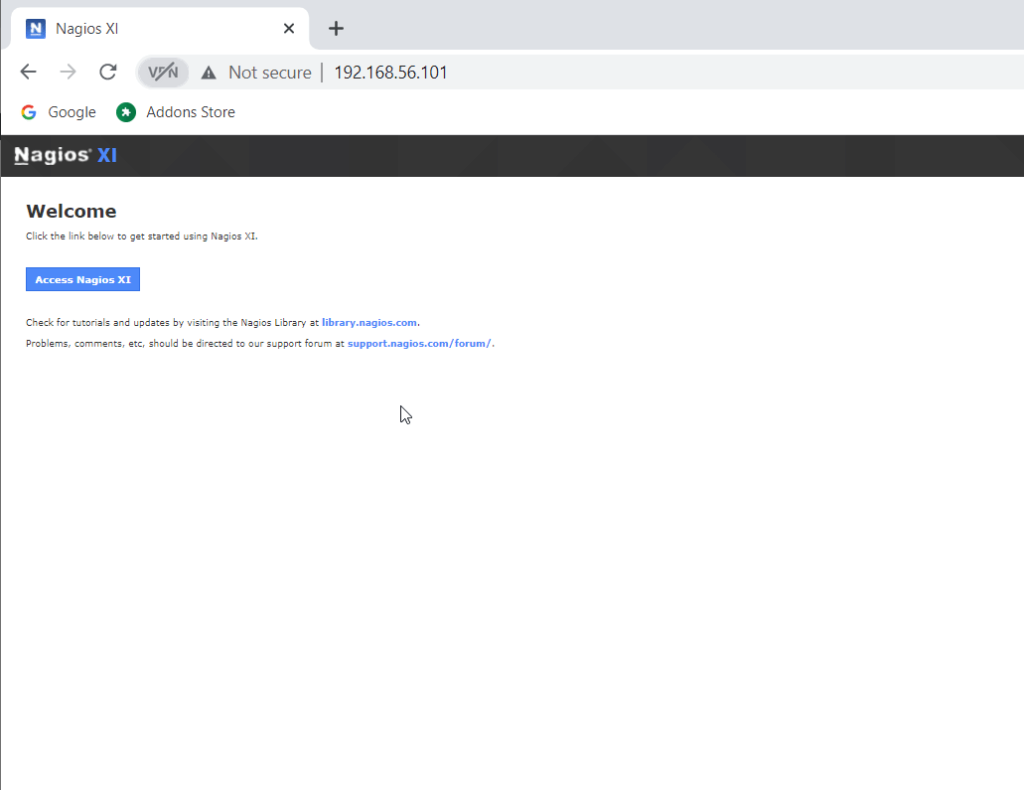Click the Access Nagios XI button

[83, 279]
